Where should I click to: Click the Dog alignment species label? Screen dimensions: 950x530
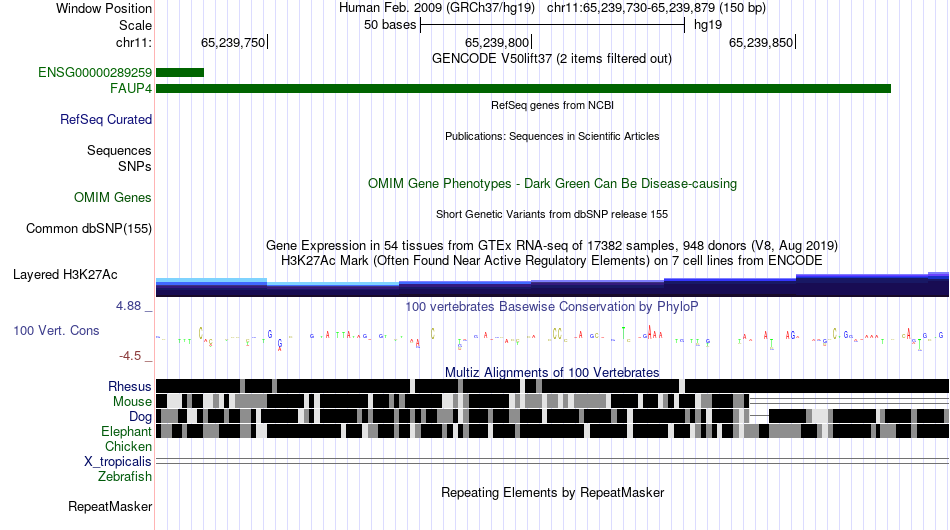[x=141, y=416]
